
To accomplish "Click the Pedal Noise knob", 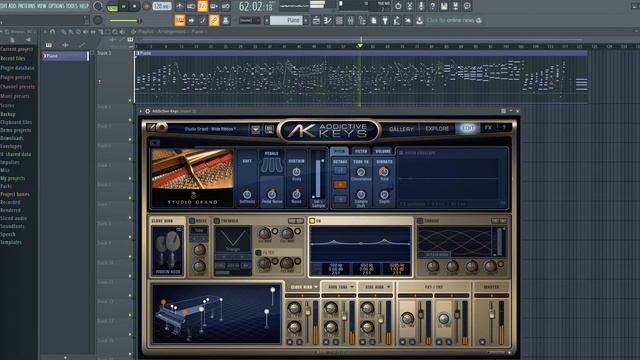I will click(x=271, y=194).
